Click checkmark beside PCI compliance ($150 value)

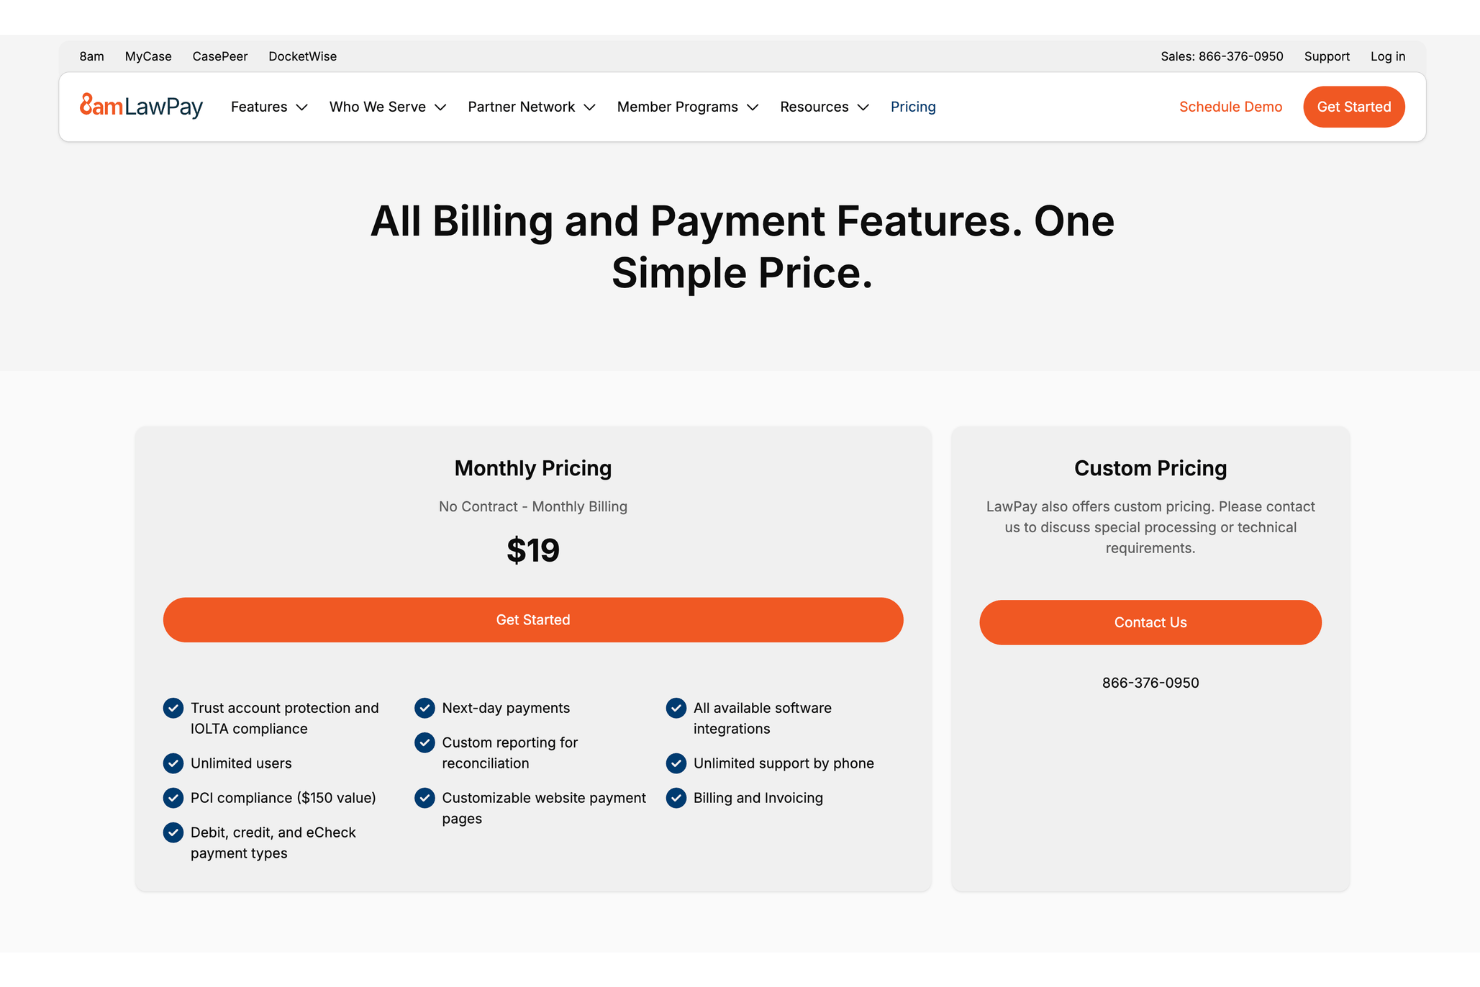pos(173,798)
